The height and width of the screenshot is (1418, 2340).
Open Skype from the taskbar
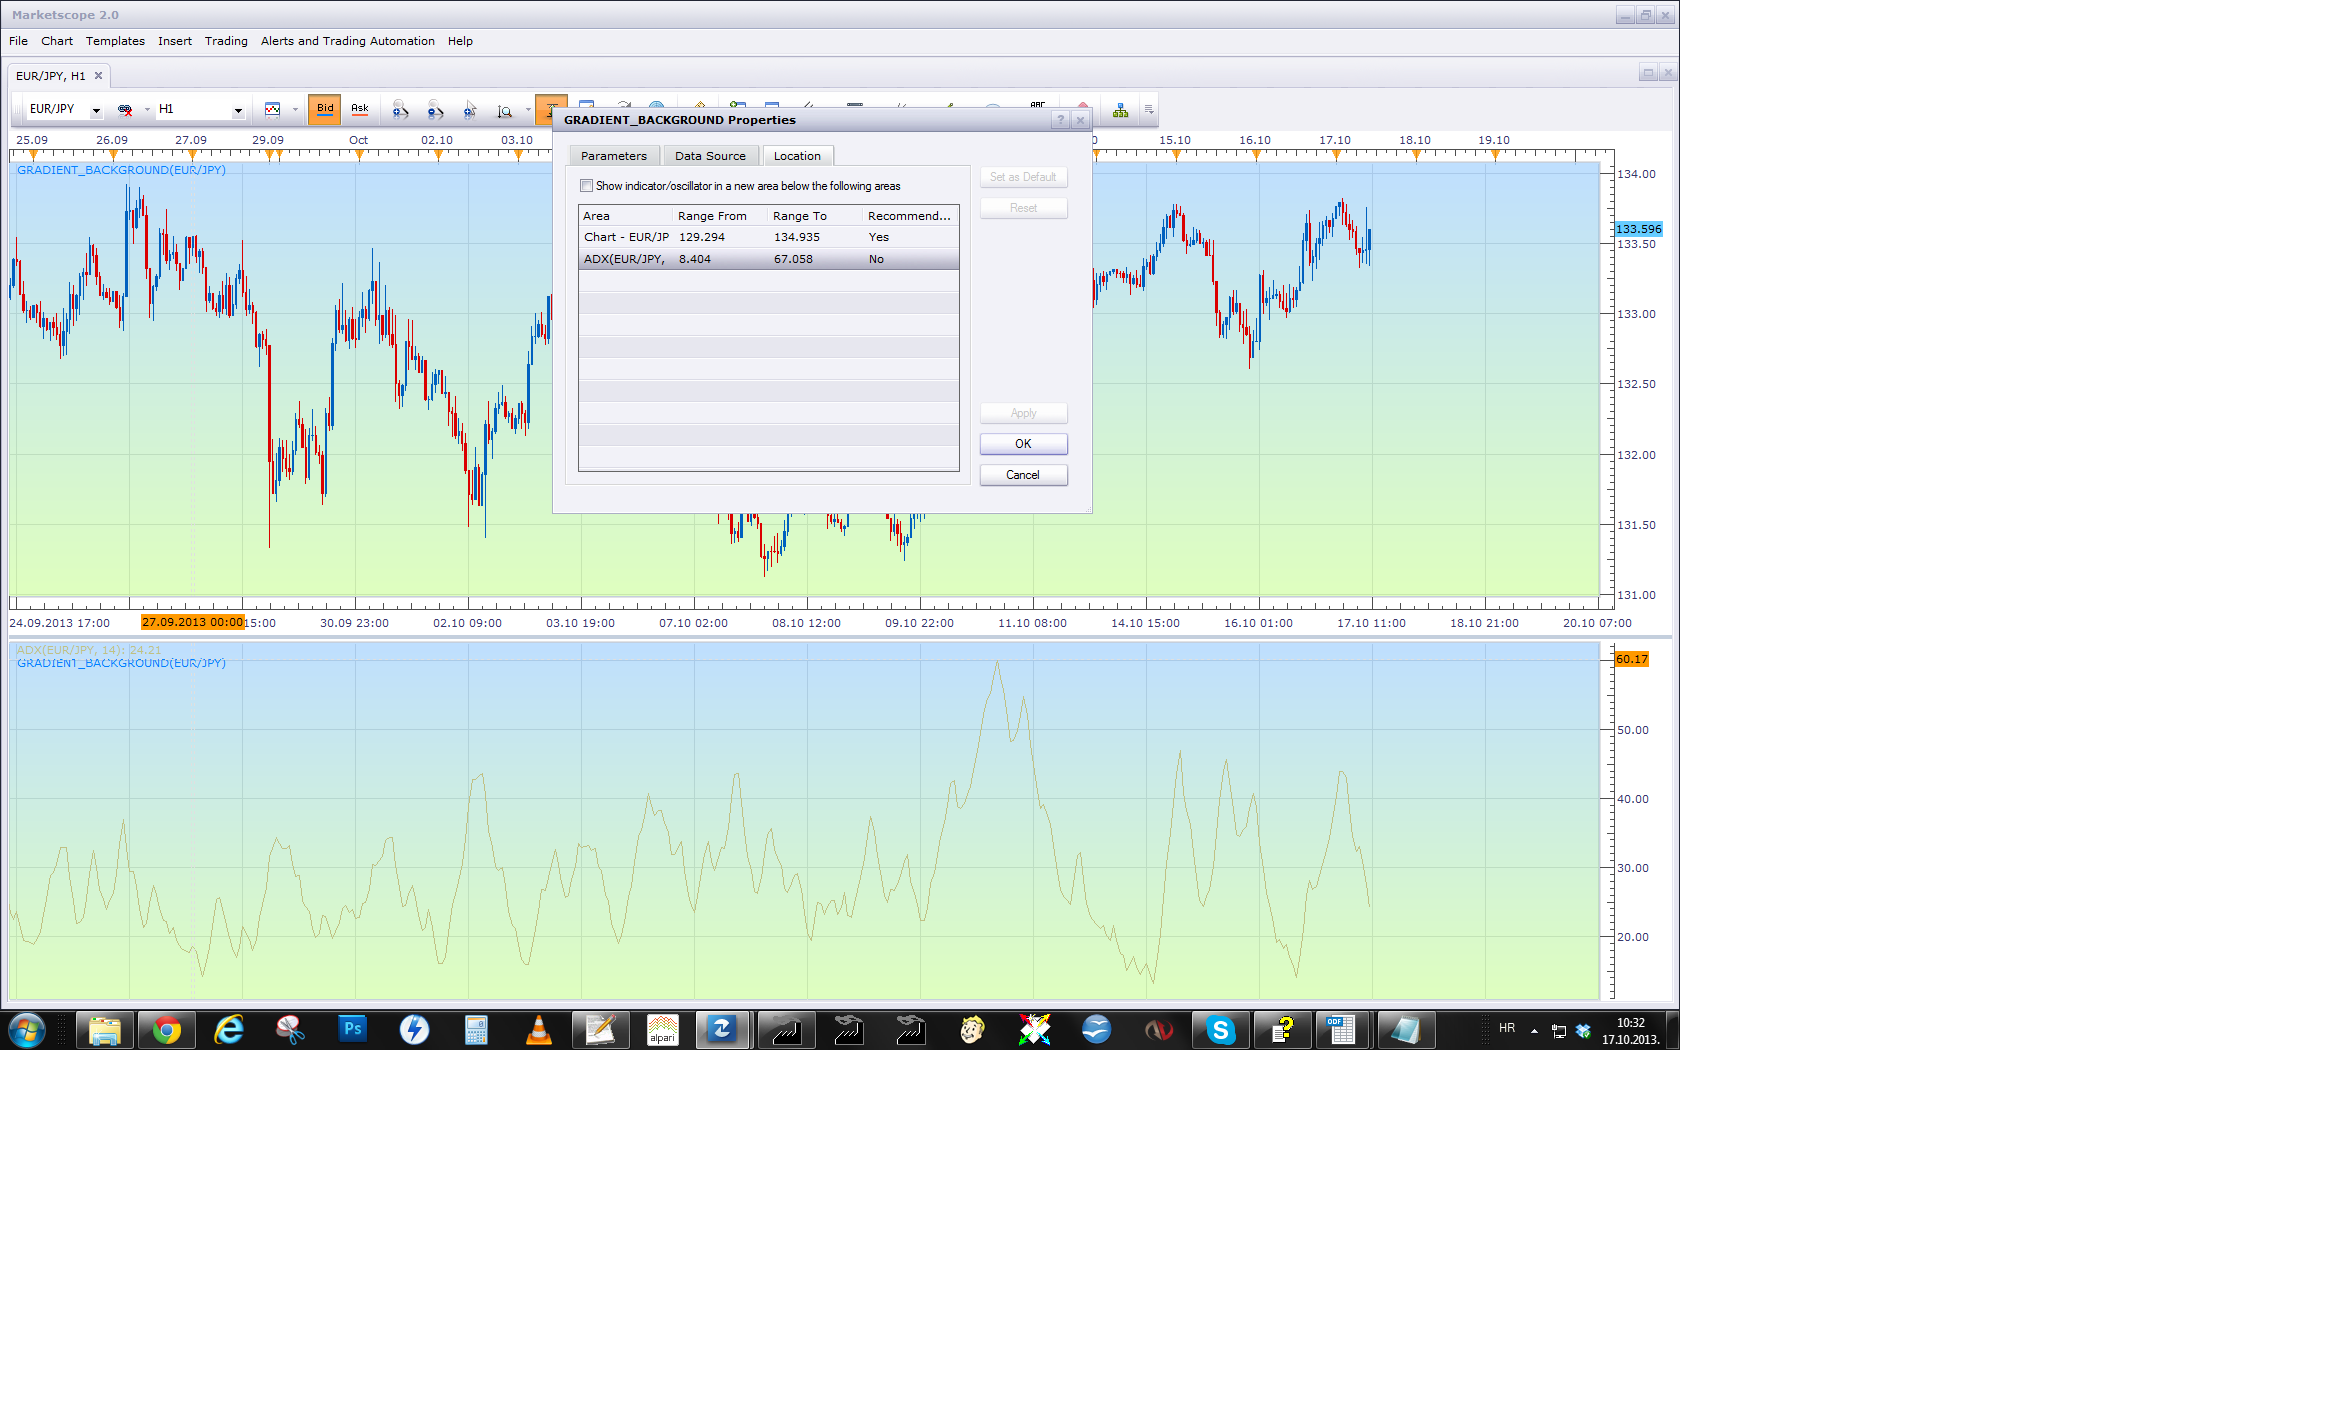coord(1220,1029)
